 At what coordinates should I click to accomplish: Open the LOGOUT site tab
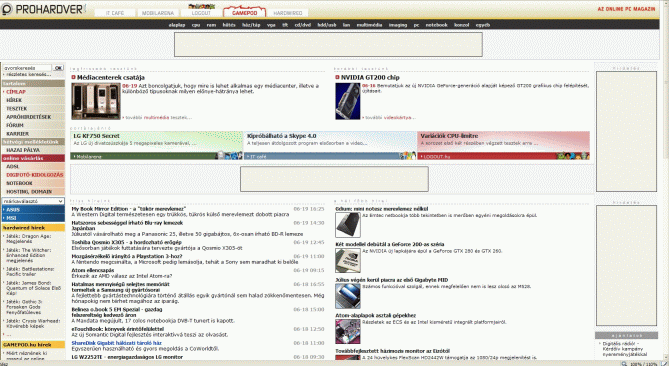(201, 13)
